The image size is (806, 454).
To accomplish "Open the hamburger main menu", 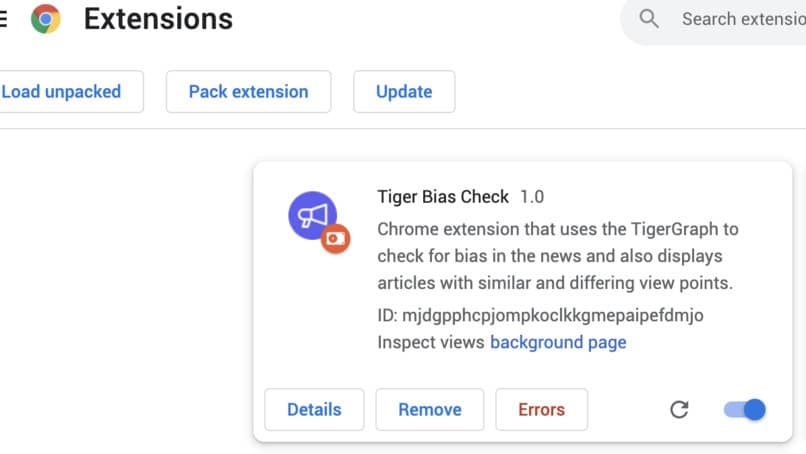I will (3, 19).
